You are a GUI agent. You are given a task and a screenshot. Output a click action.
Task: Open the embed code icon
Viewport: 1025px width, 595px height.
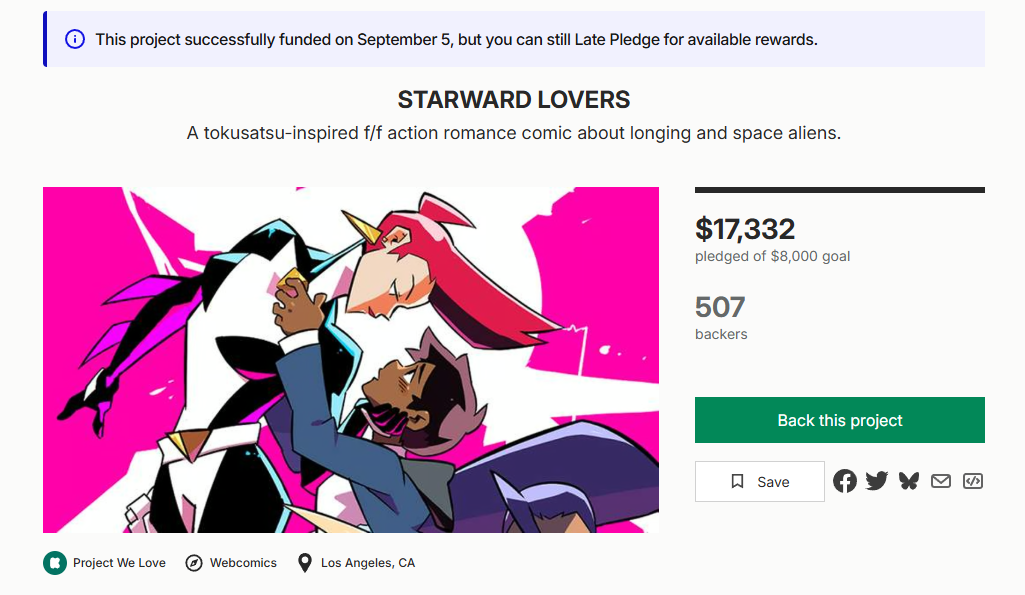(973, 481)
